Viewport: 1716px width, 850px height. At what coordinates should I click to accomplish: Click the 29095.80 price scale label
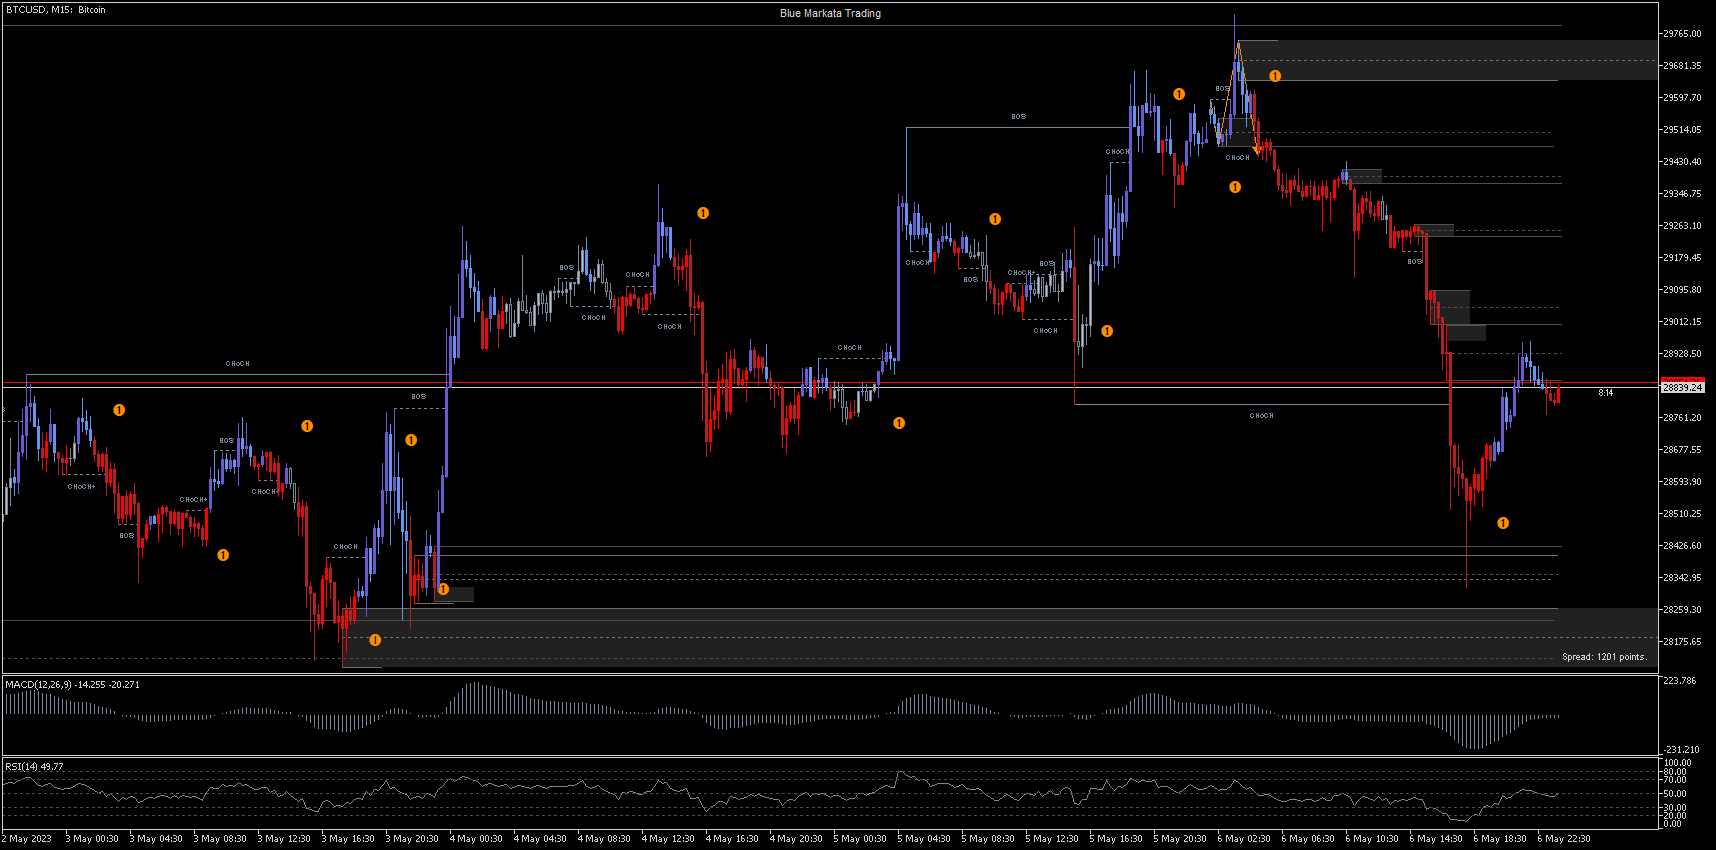pyautogui.click(x=1682, y=290)
